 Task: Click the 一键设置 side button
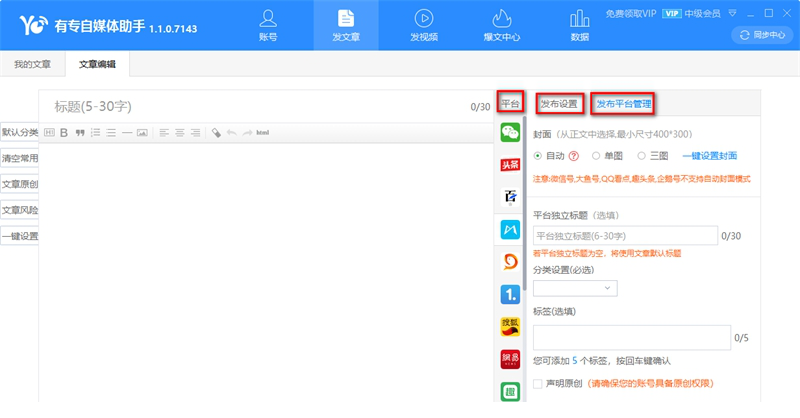(x=19, y=236)
